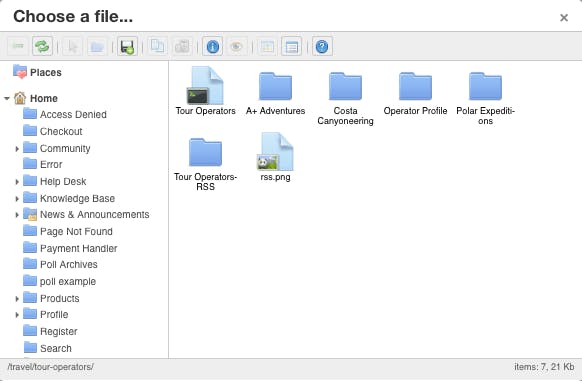
Task: Open the Products folder in tree
Action: tap(51, 298)
